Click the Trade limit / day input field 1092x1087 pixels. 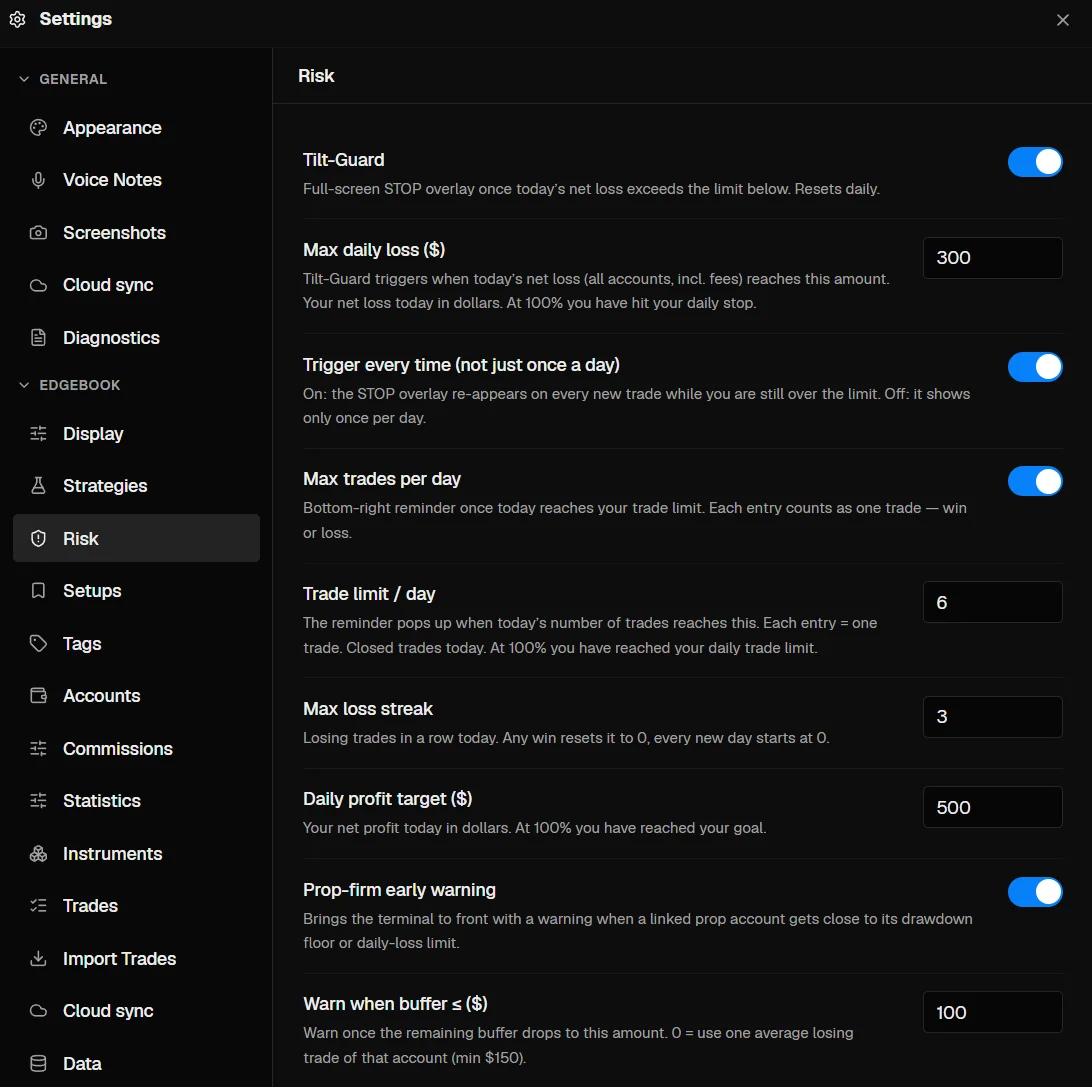point(992,602)
